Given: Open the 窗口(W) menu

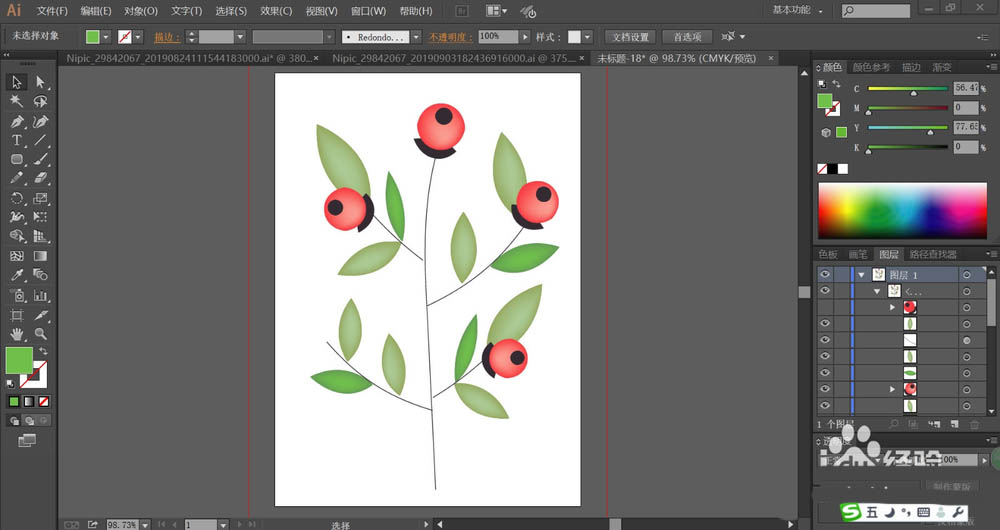Looking at the screenshot, I should coord(368,11).
